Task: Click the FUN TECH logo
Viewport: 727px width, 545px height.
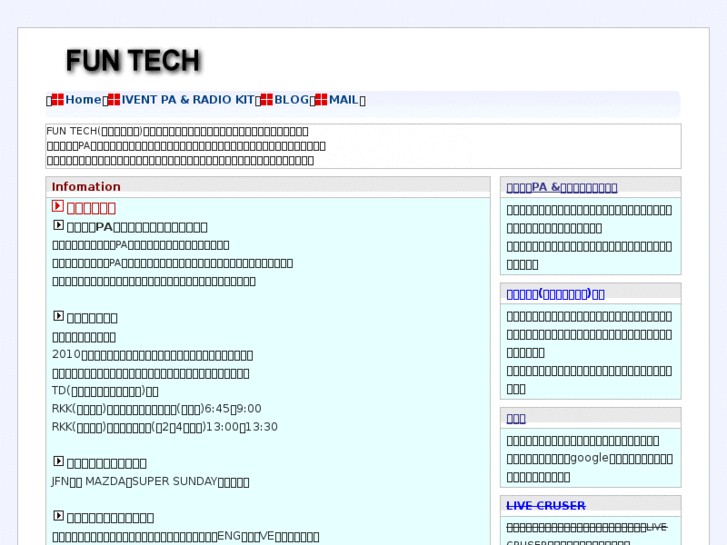Action: click(133, 61)
